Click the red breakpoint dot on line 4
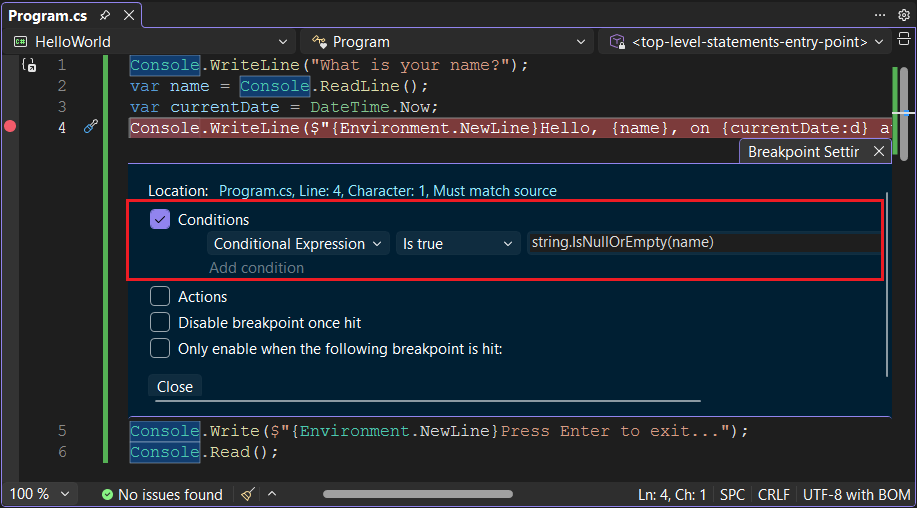Image resolution: width=917 pixels, height=508 pixels. (11, 127)
